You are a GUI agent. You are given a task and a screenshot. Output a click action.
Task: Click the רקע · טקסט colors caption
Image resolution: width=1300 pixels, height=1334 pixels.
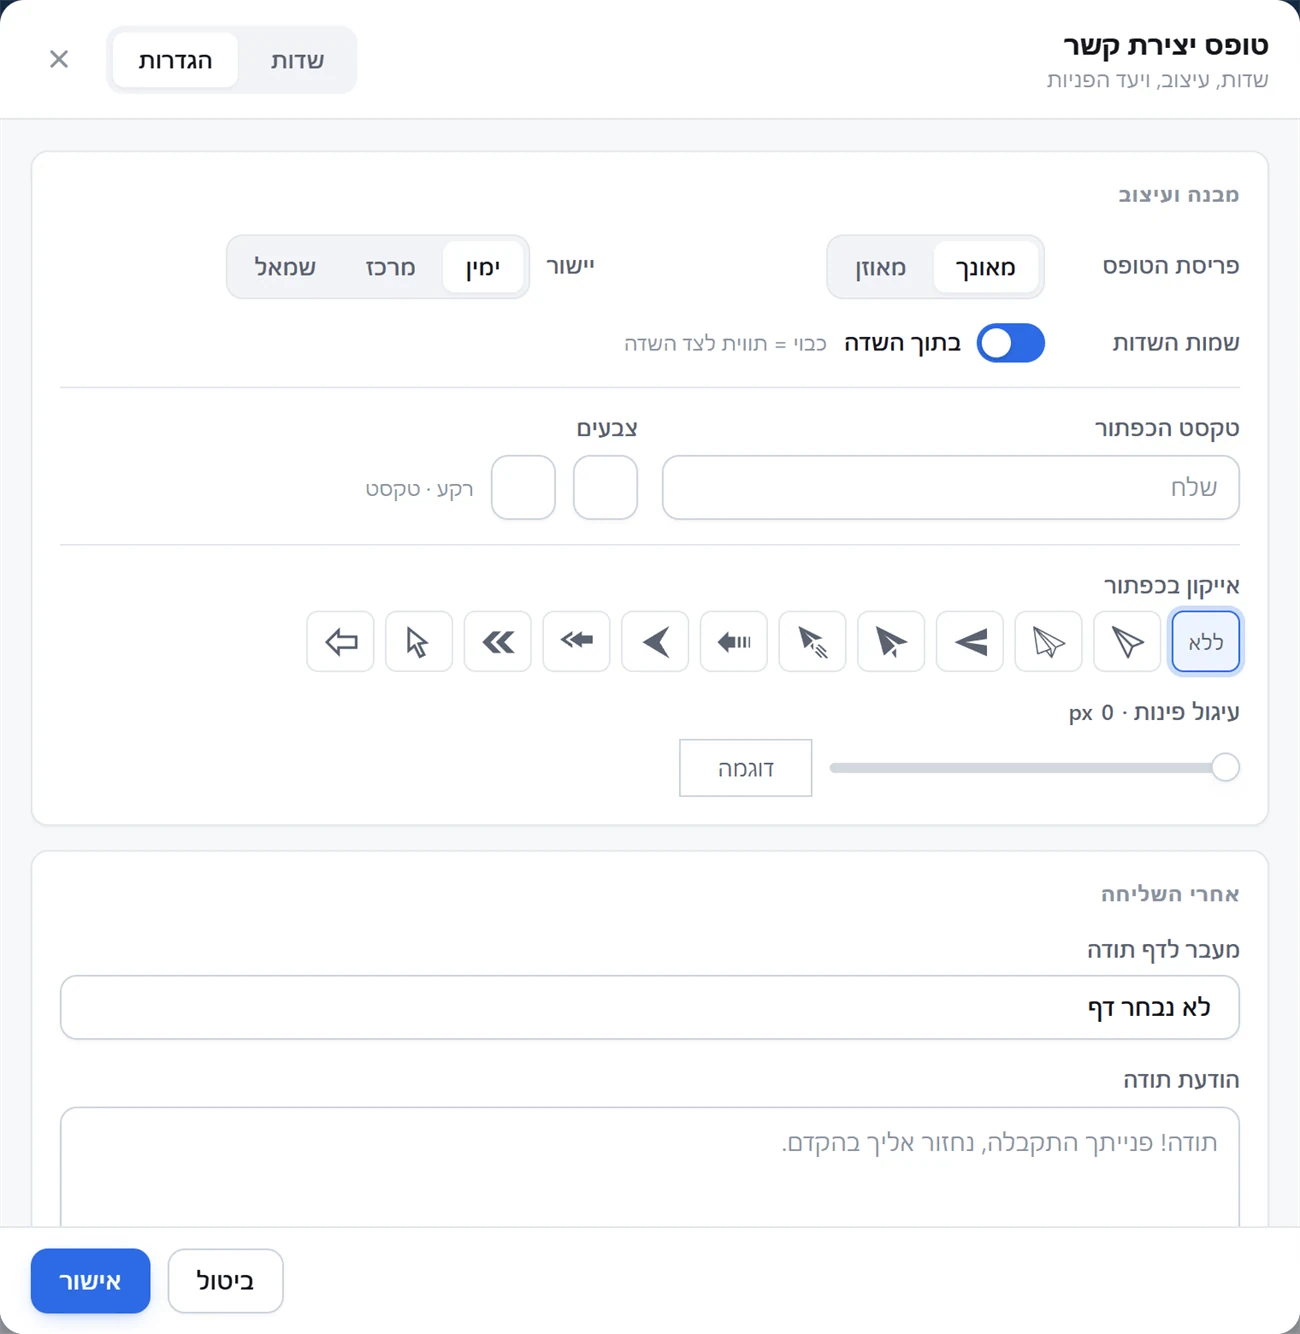point(419,488)
